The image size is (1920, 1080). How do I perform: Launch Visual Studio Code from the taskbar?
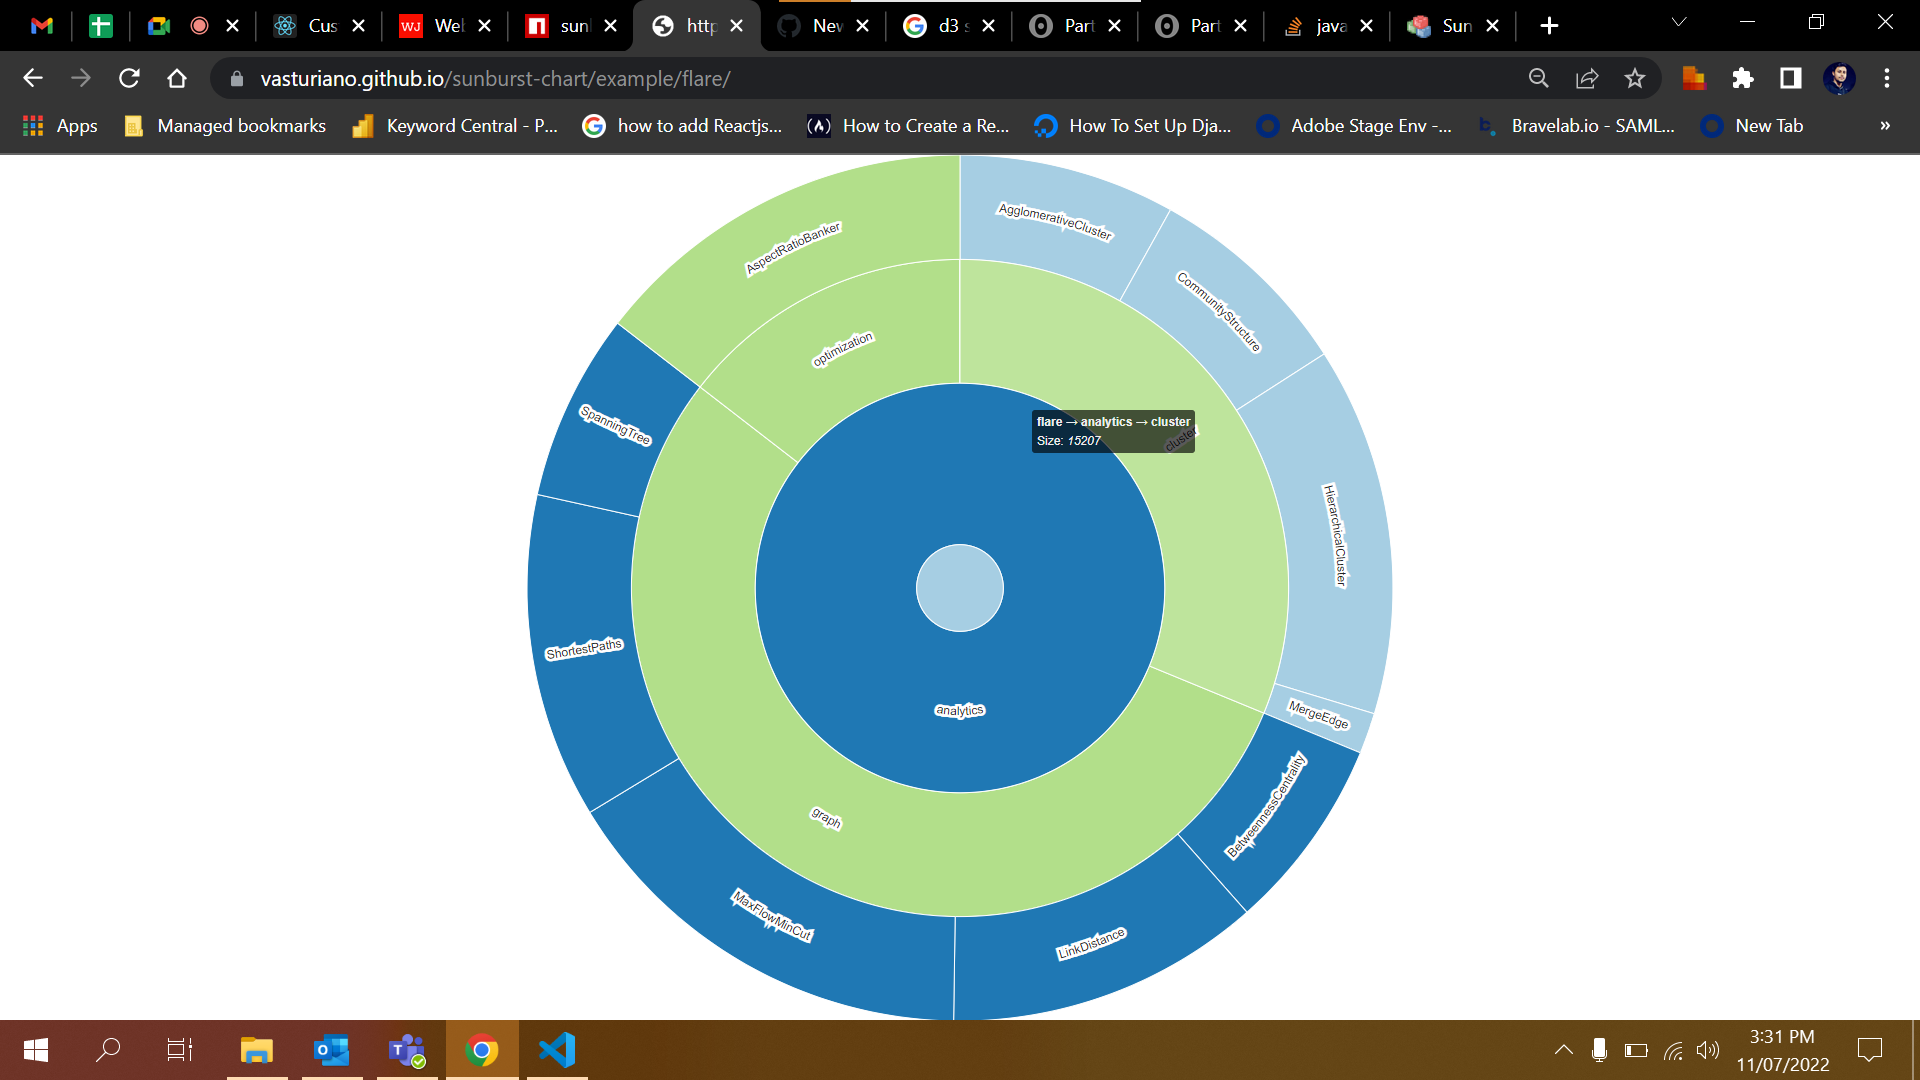tap(557, 1049)
